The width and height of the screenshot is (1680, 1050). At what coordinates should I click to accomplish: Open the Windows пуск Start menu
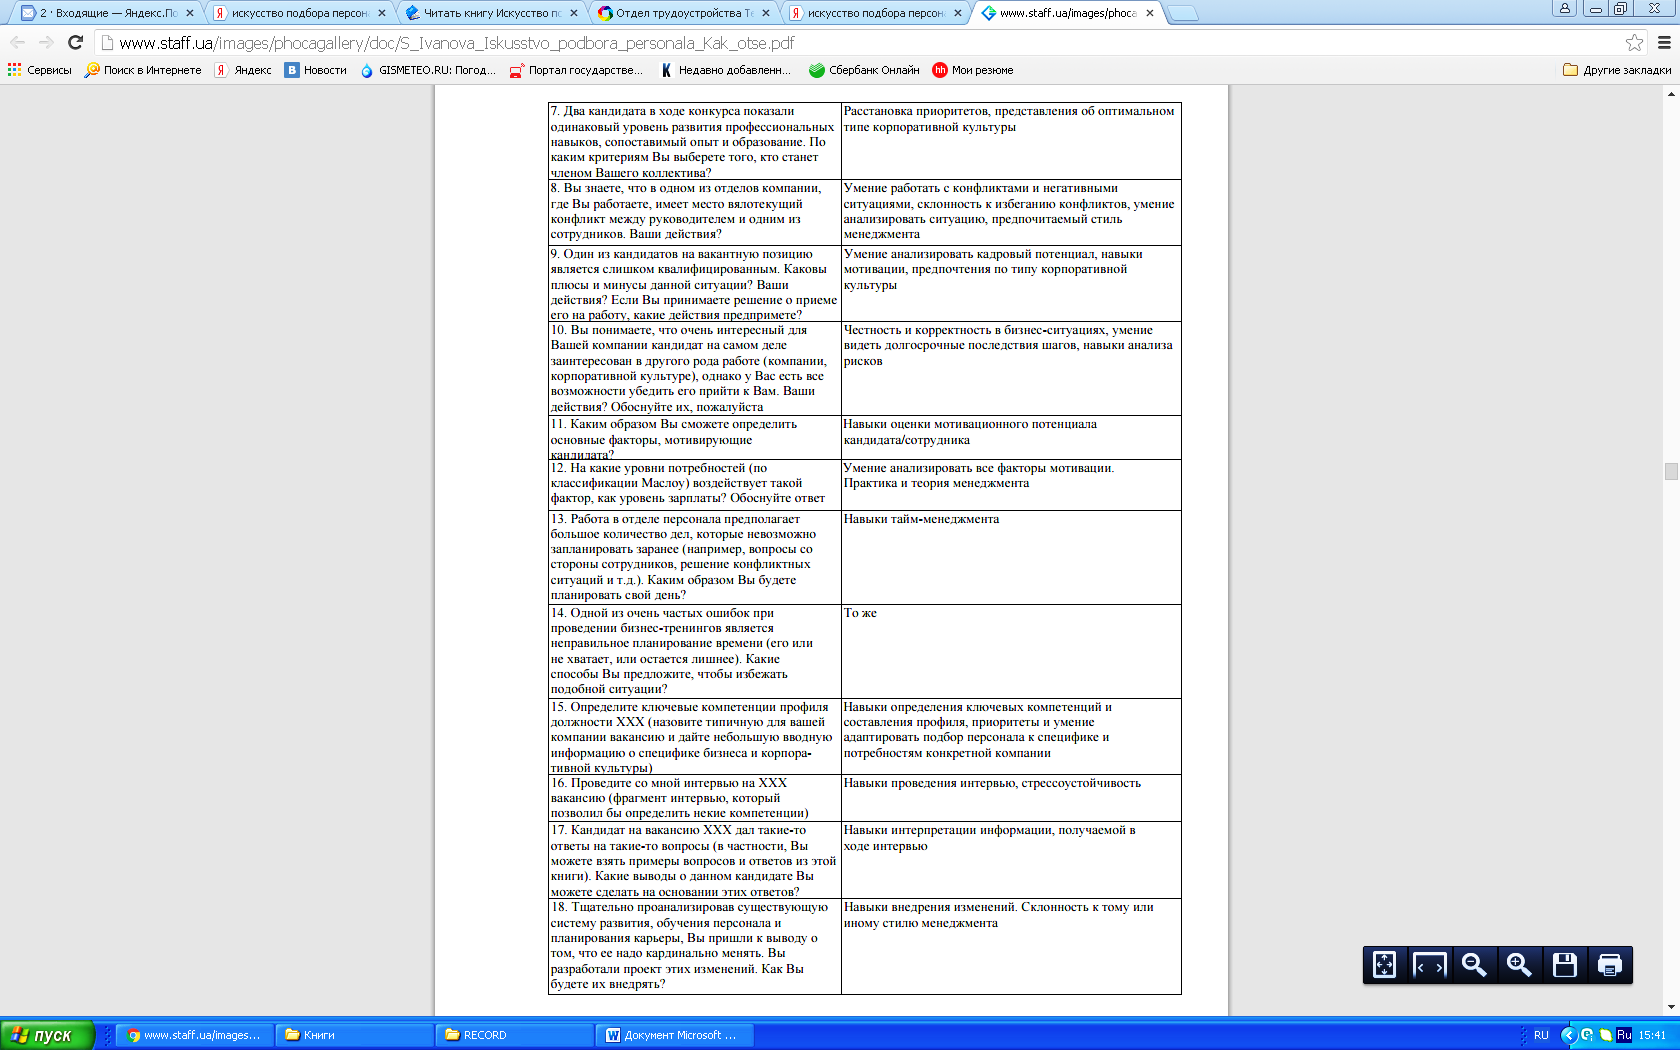pos(47,1035)
